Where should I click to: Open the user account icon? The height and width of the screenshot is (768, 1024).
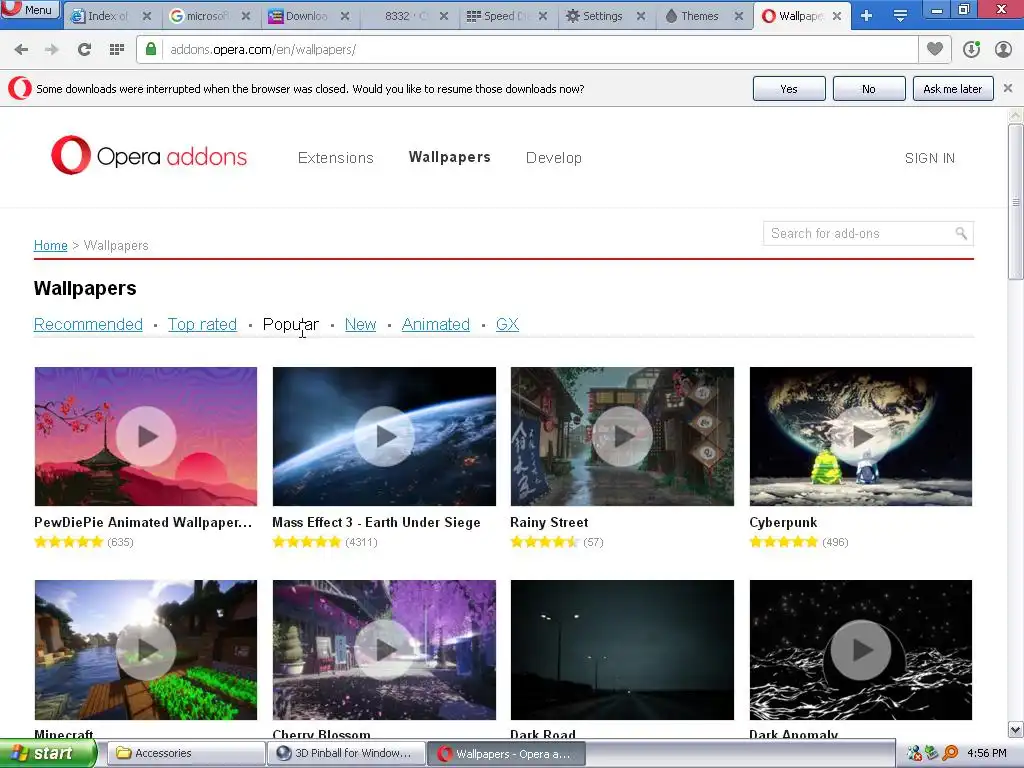pos(1003,50)
